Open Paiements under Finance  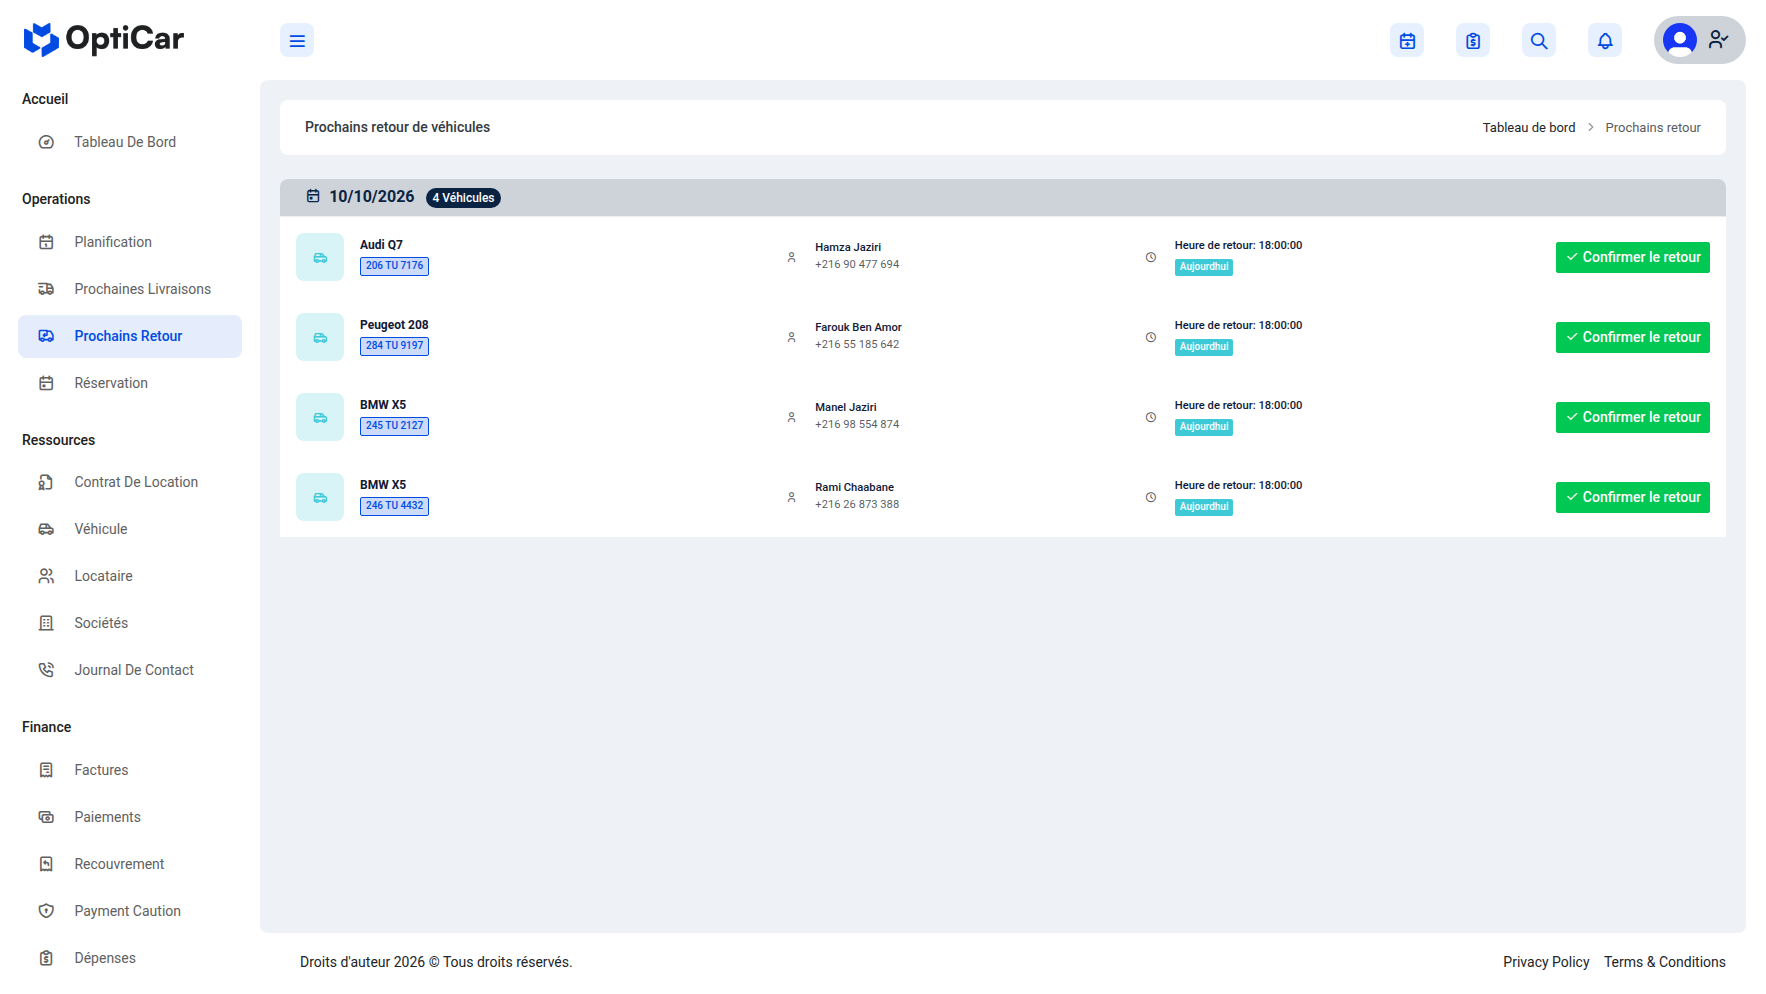click(x=130, y=817)
